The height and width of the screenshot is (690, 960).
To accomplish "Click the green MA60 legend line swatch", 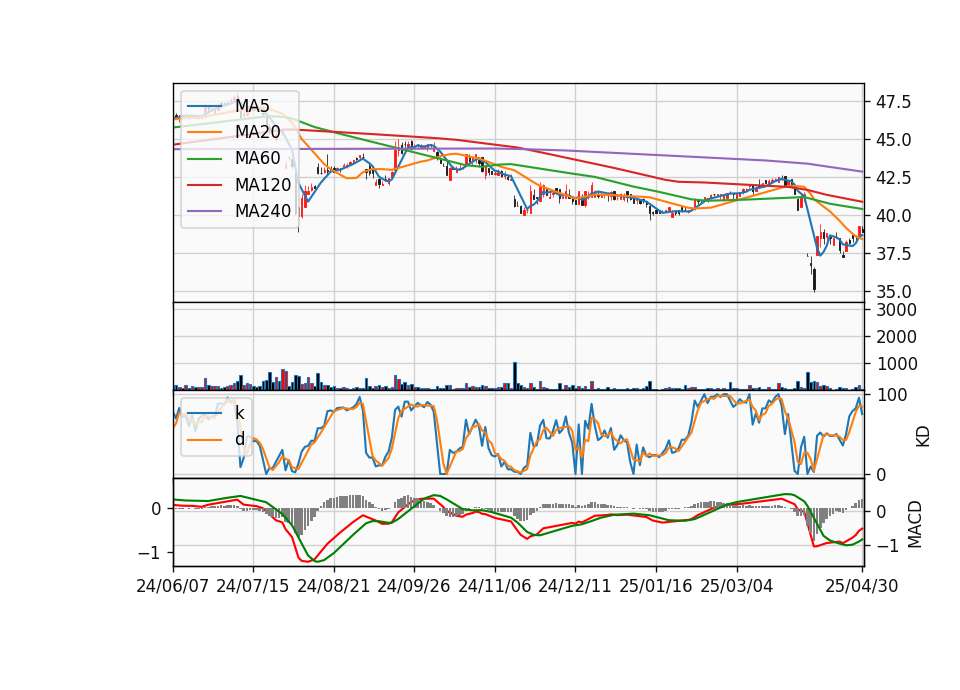I will 204,159.
